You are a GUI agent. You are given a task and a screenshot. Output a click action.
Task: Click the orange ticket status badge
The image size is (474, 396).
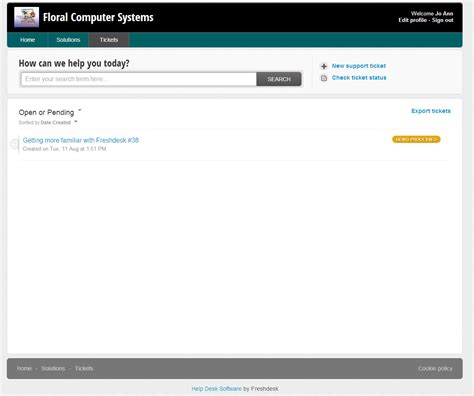point(416,139)
